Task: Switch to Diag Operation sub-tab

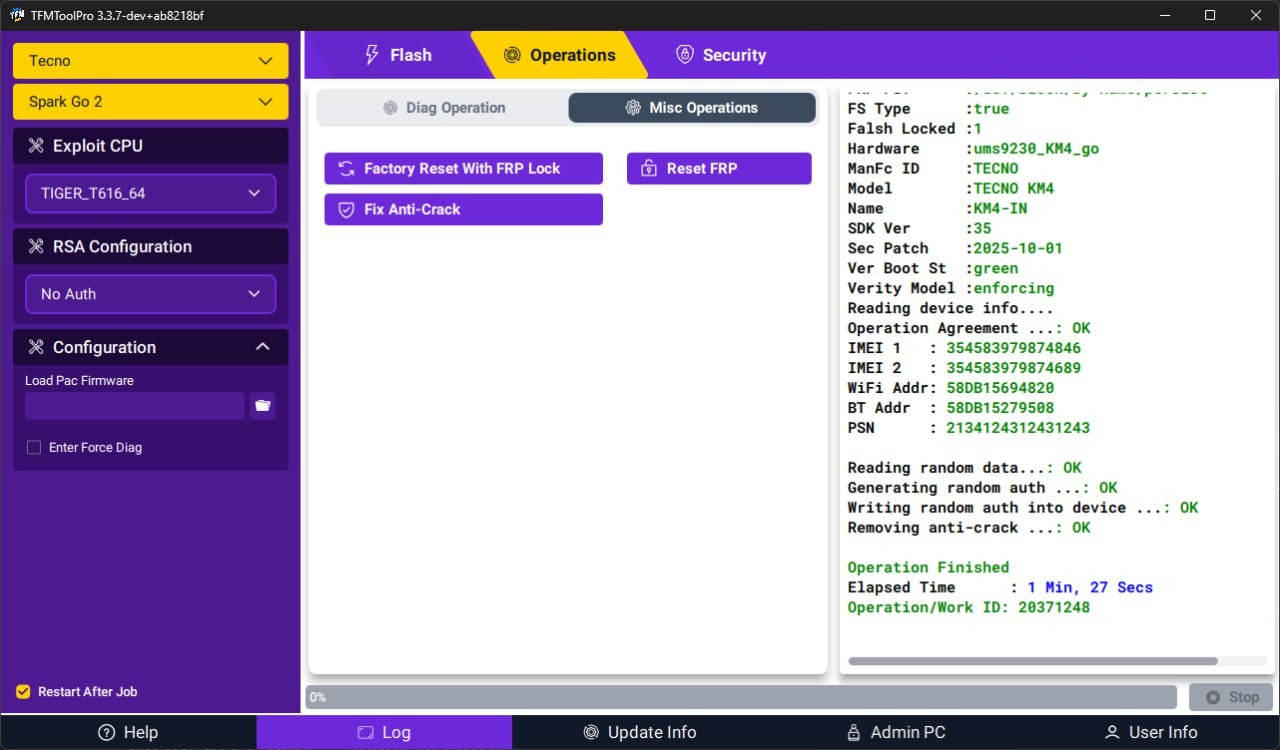Action: pyautogui.click(x=444, y=108)
